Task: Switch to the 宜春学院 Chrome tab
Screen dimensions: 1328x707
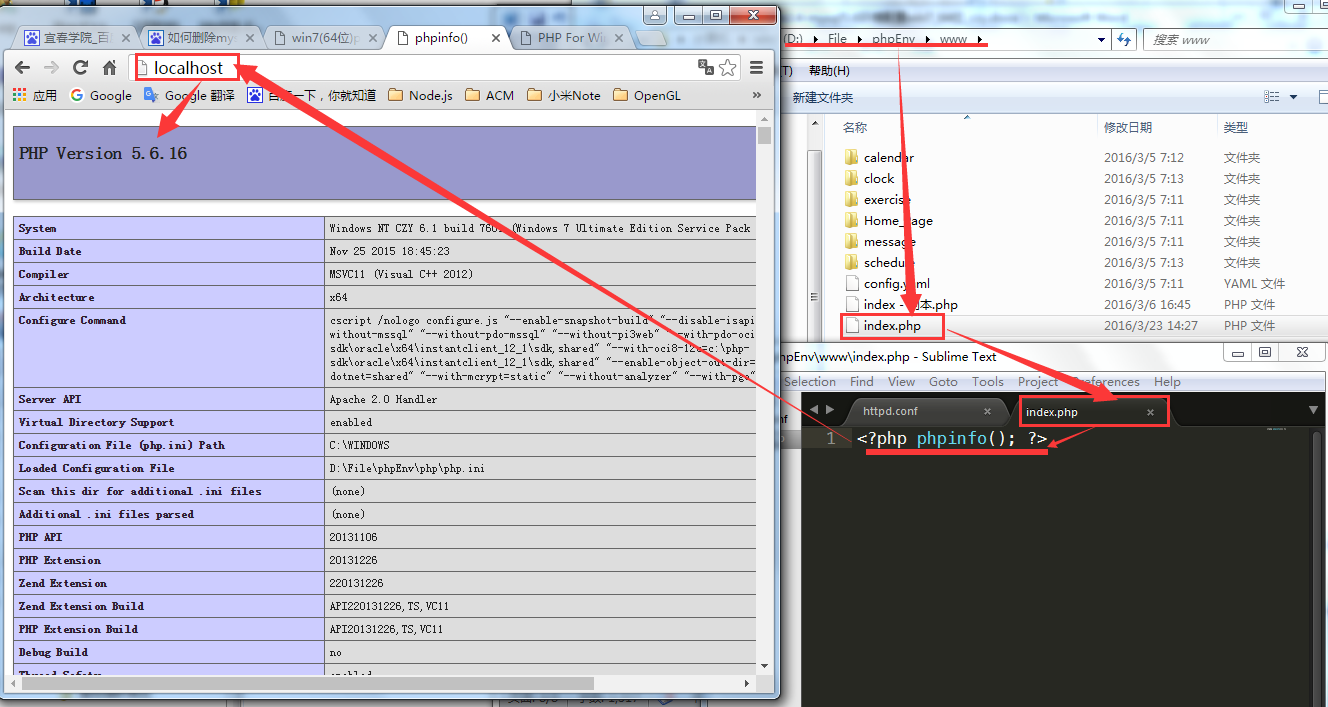Action: [74, 38]
